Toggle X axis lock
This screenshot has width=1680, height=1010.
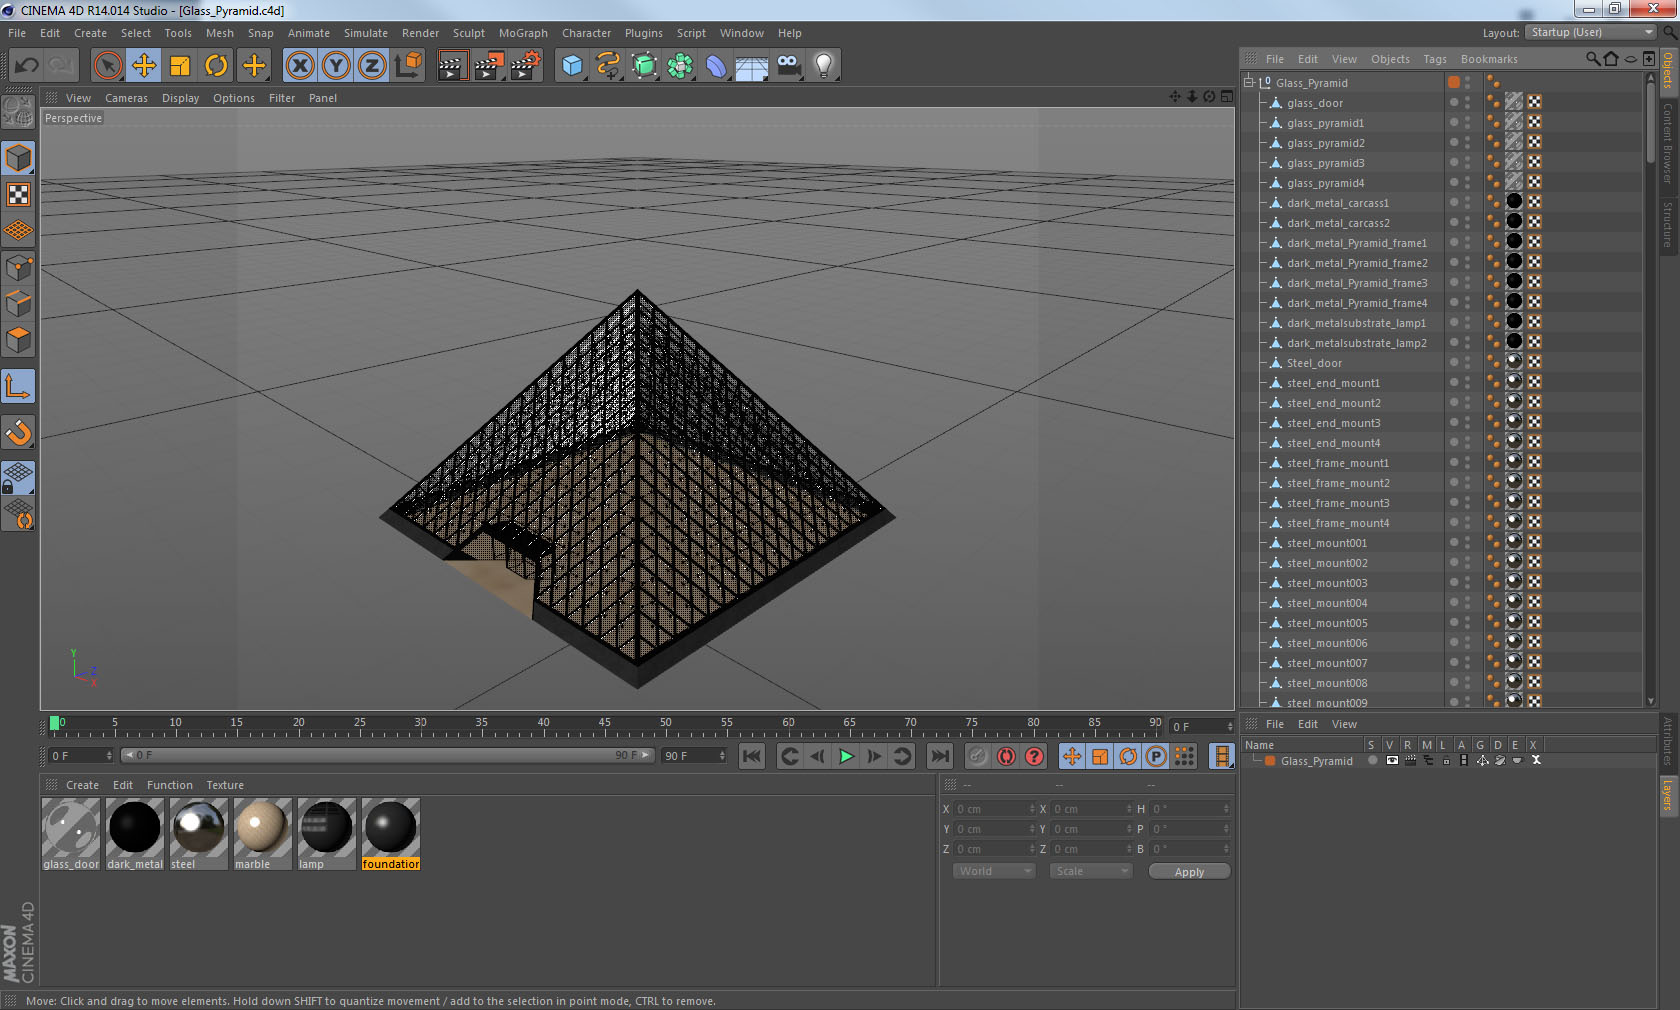300,66
